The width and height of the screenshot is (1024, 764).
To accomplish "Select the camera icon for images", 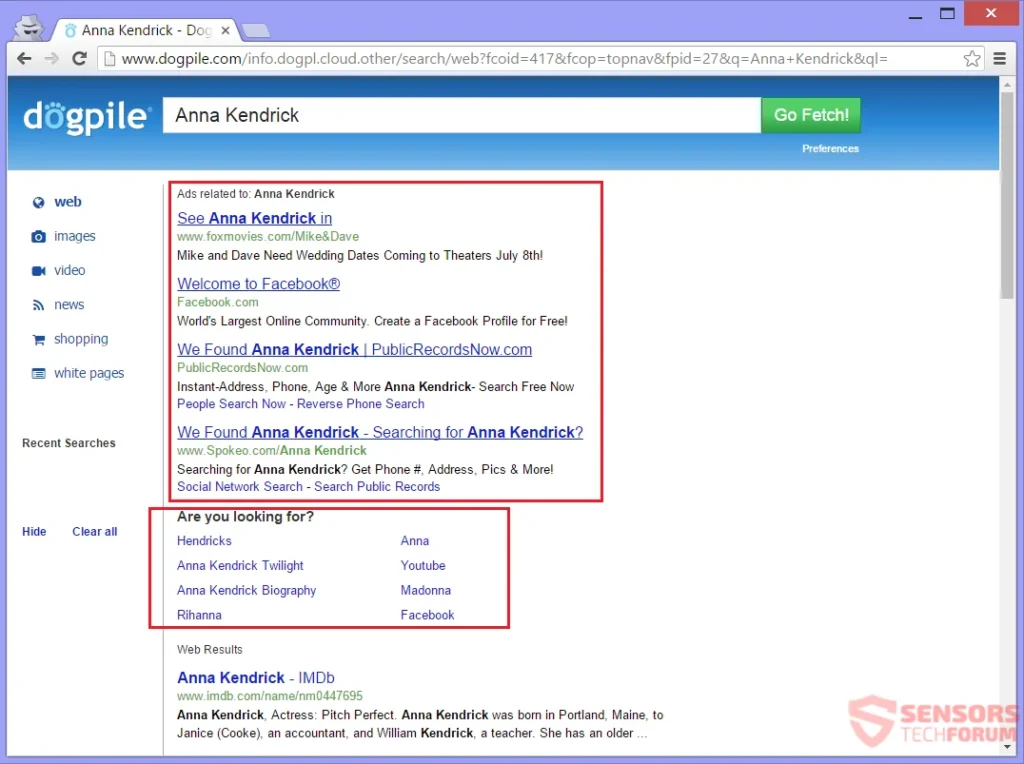I will point(38,237).
